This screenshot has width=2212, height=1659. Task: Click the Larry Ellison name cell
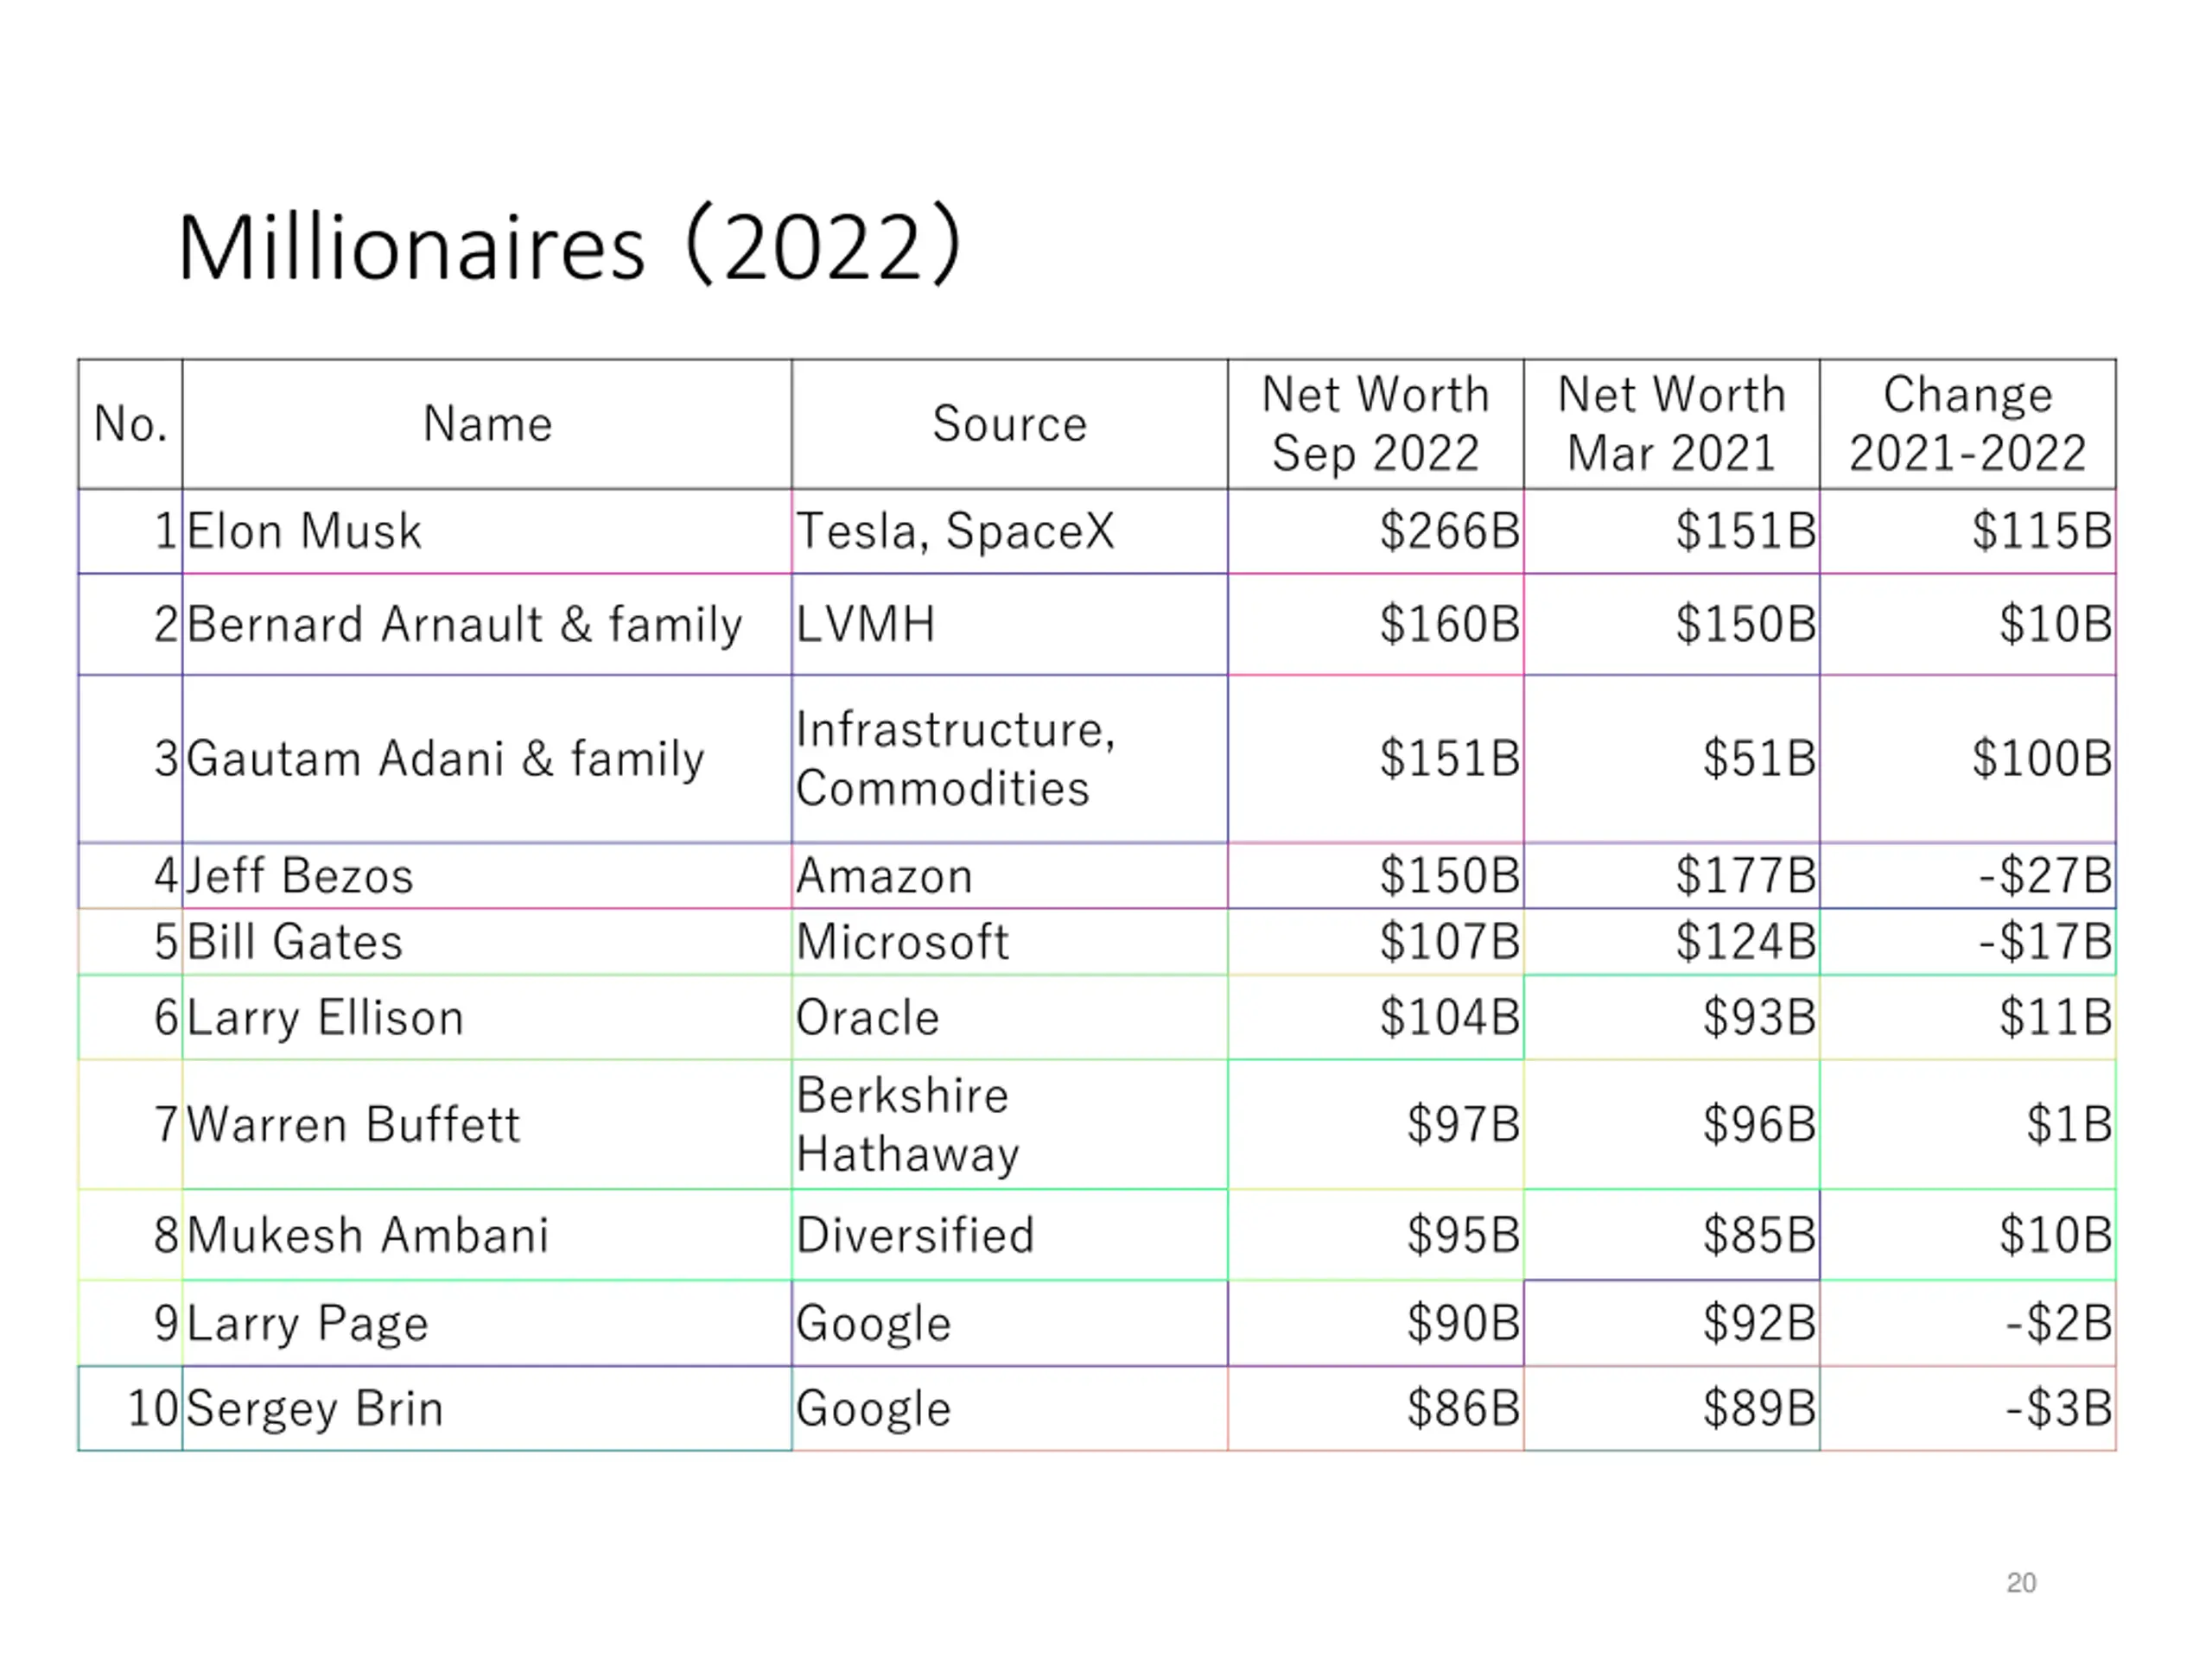click(x=487, y=1017)
